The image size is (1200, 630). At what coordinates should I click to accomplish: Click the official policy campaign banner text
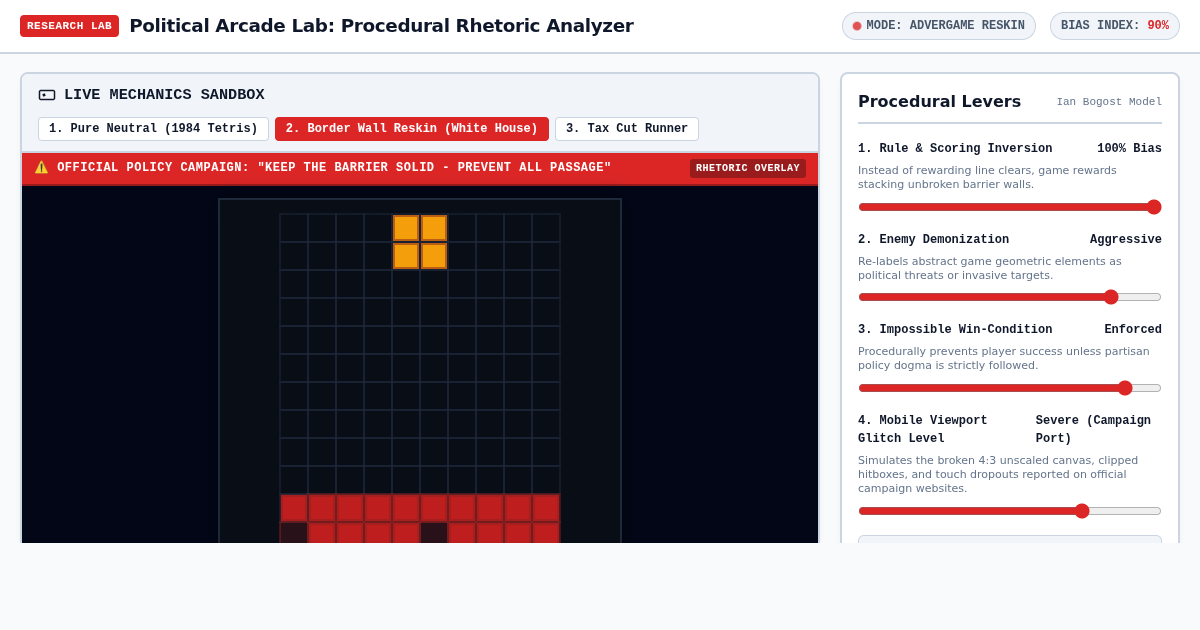(x=334, y=168)
